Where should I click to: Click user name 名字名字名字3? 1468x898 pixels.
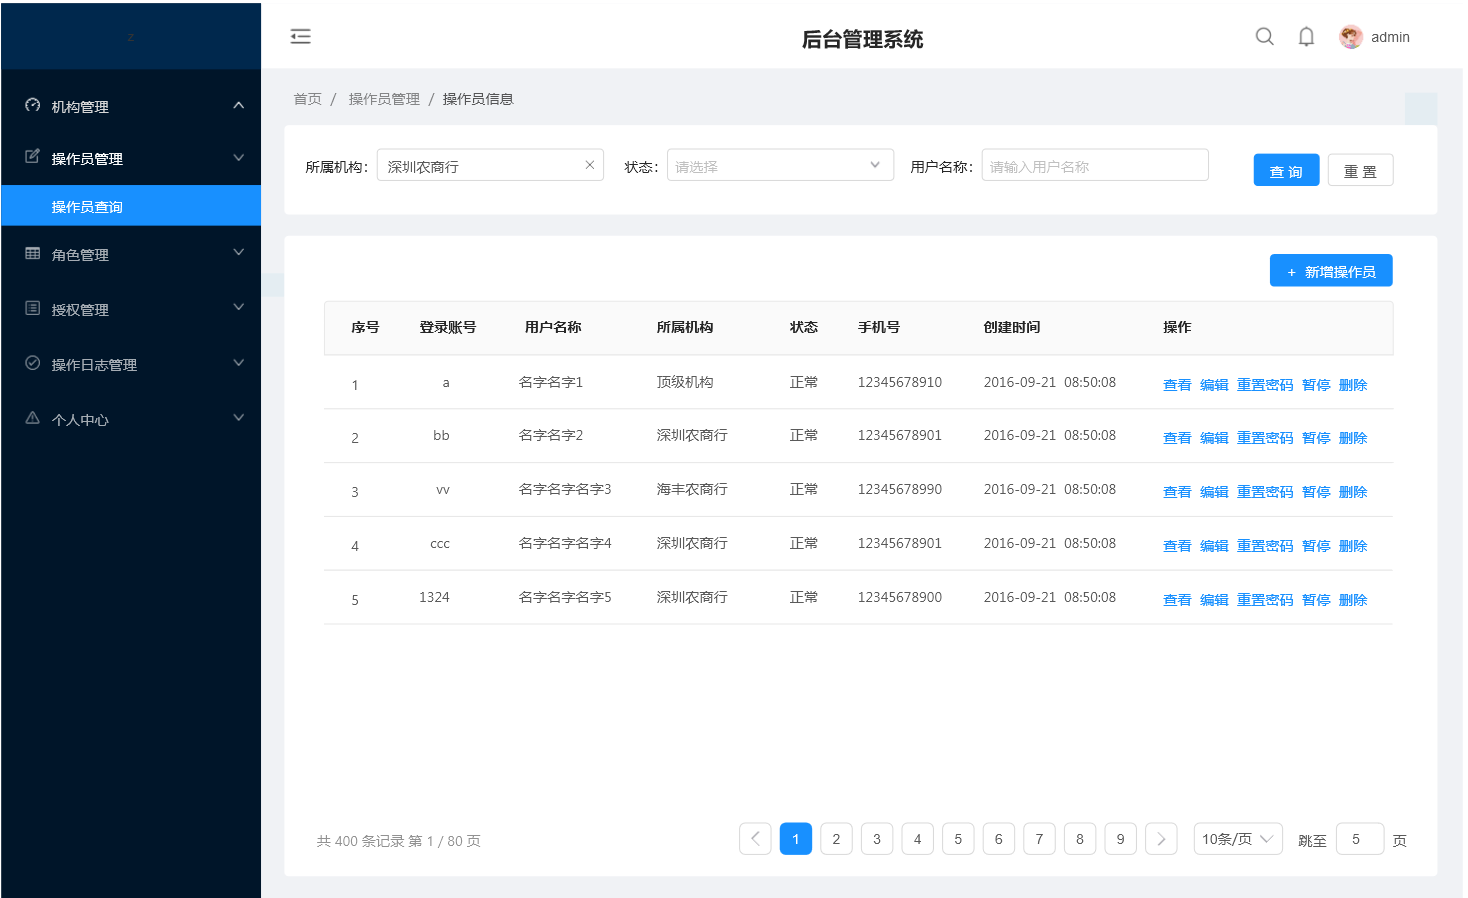(565, 489)
